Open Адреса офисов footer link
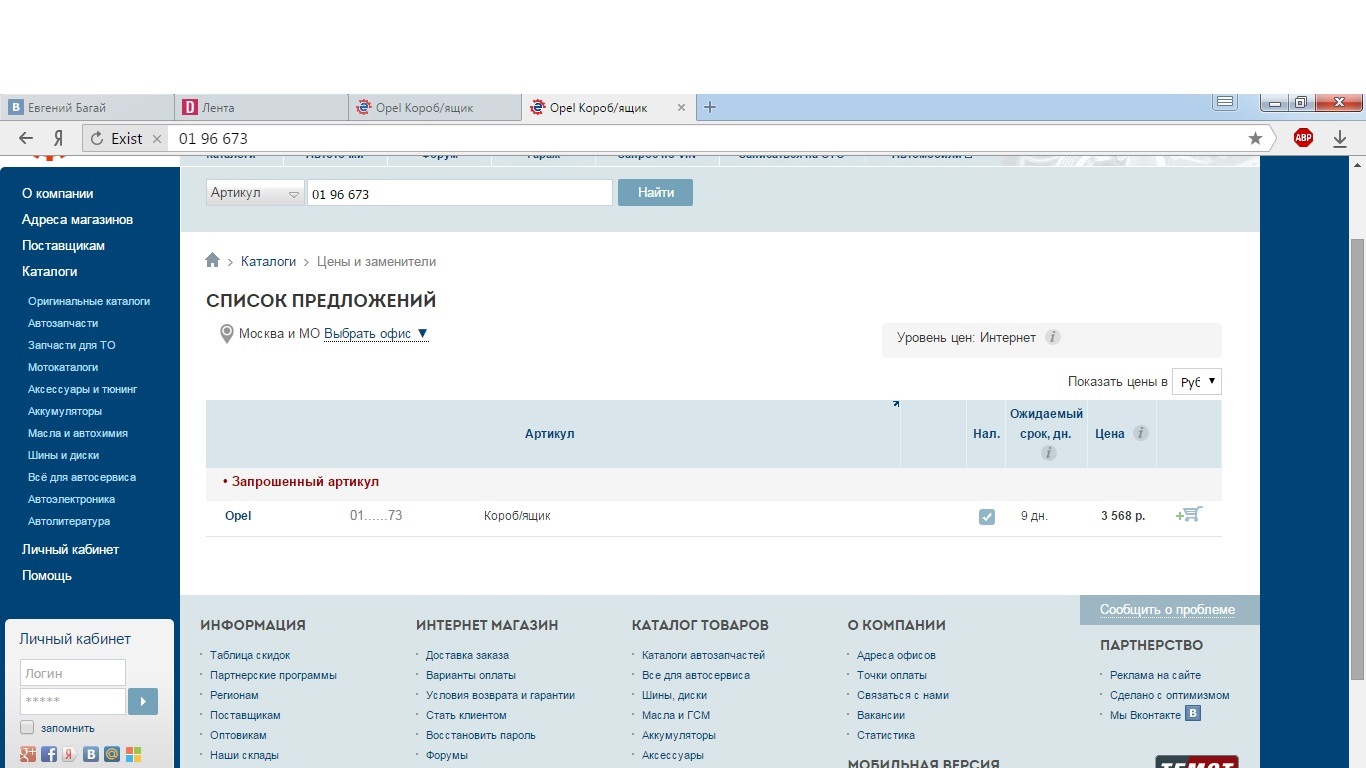Viewport: 1366px width, 768px height. click(896, 655)
